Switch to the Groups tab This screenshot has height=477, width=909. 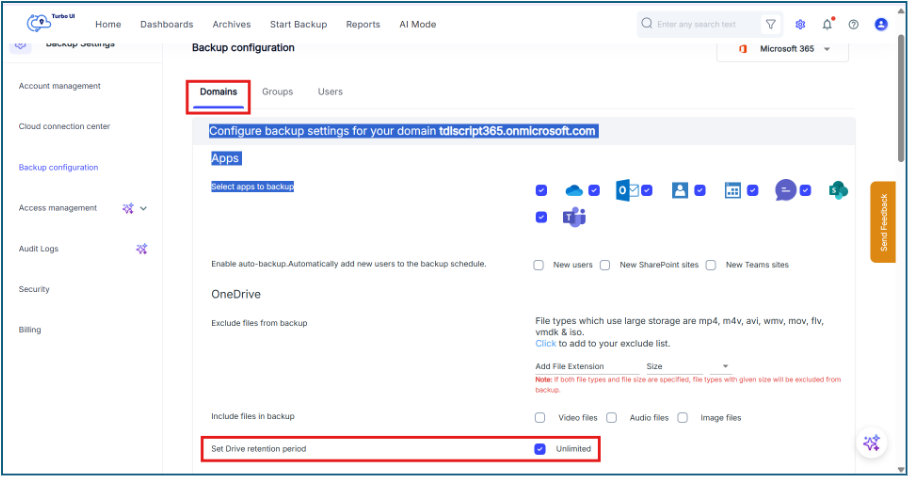tap(277, 92)
